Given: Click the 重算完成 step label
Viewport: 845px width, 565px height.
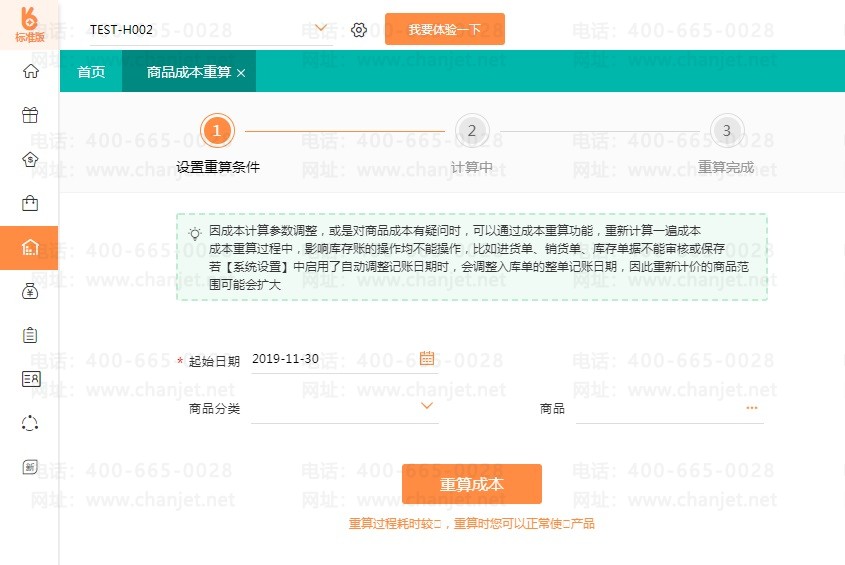Looking at the screenshot, I should [726, 167].
